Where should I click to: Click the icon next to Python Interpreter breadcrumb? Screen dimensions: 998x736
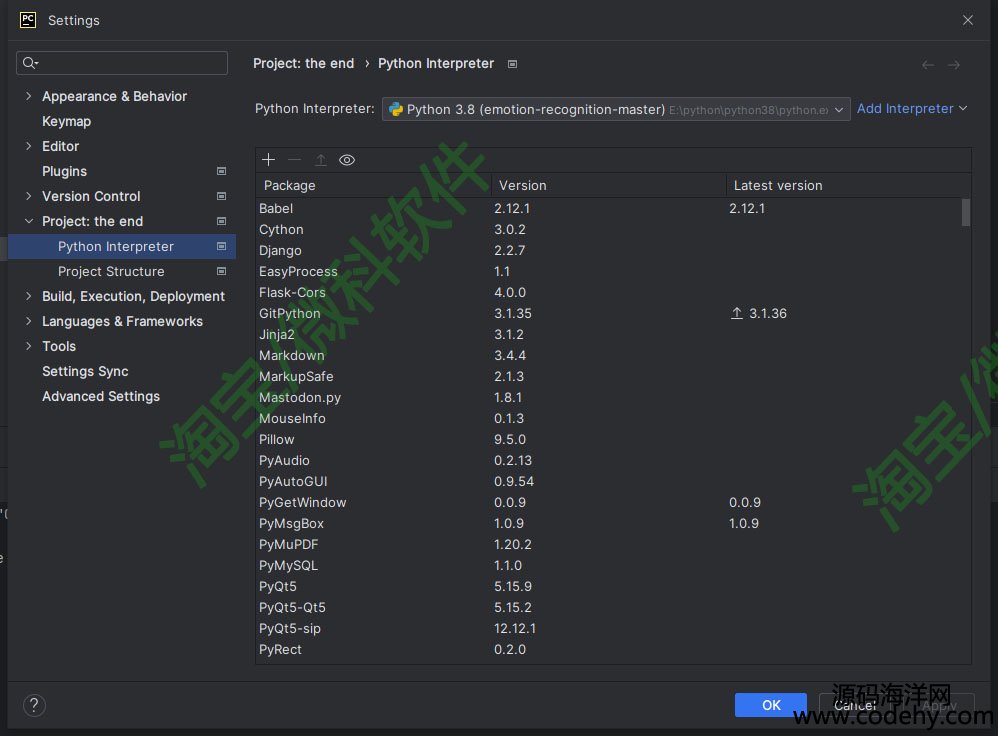(512, 64)
